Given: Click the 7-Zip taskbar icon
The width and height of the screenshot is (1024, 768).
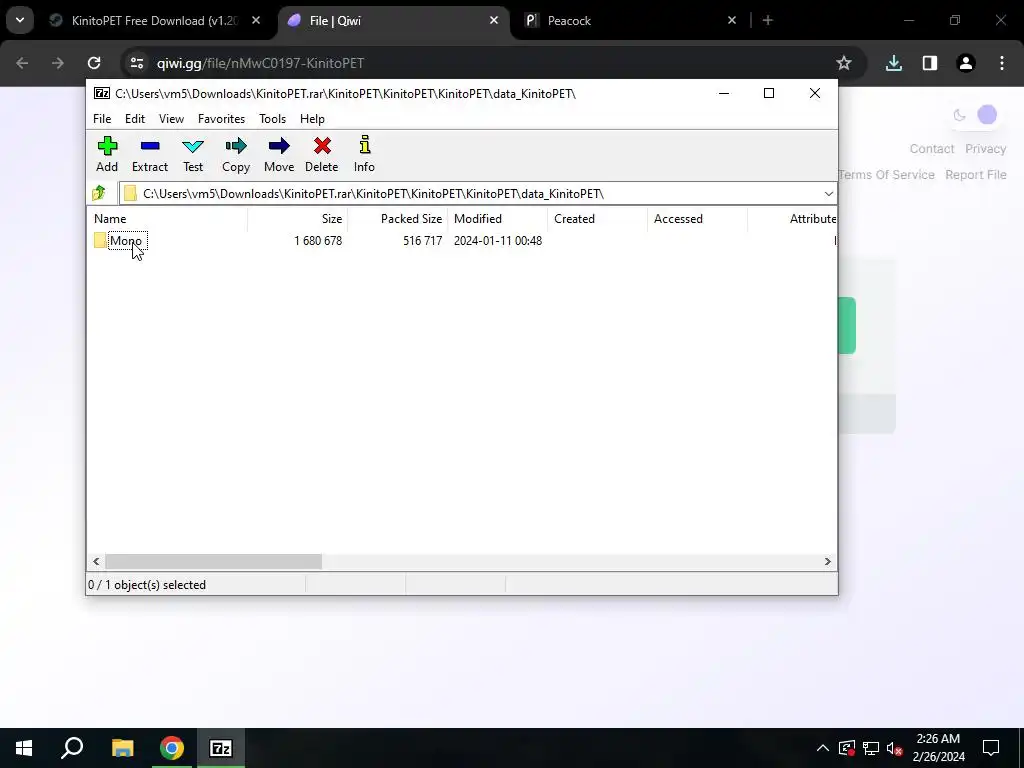Looking at the screenshot, I should tap(221, 748).
